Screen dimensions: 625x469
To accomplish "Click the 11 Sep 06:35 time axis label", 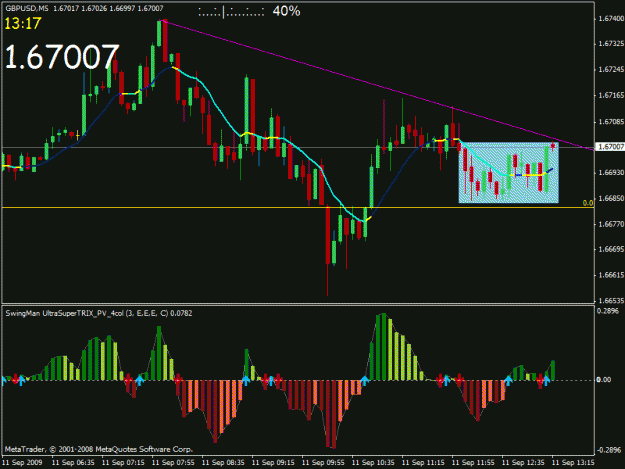I will click(x=73, y=462).
